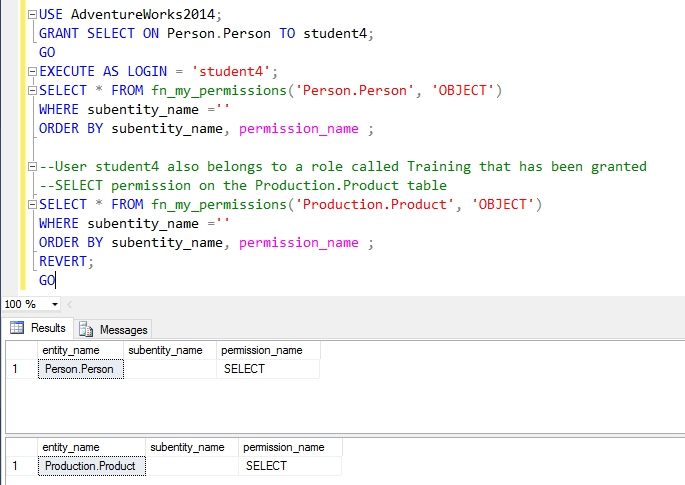Collapse the EXECUTE AS LOGIN outlining block
The image size is (685, 485).
click(33, 72)
